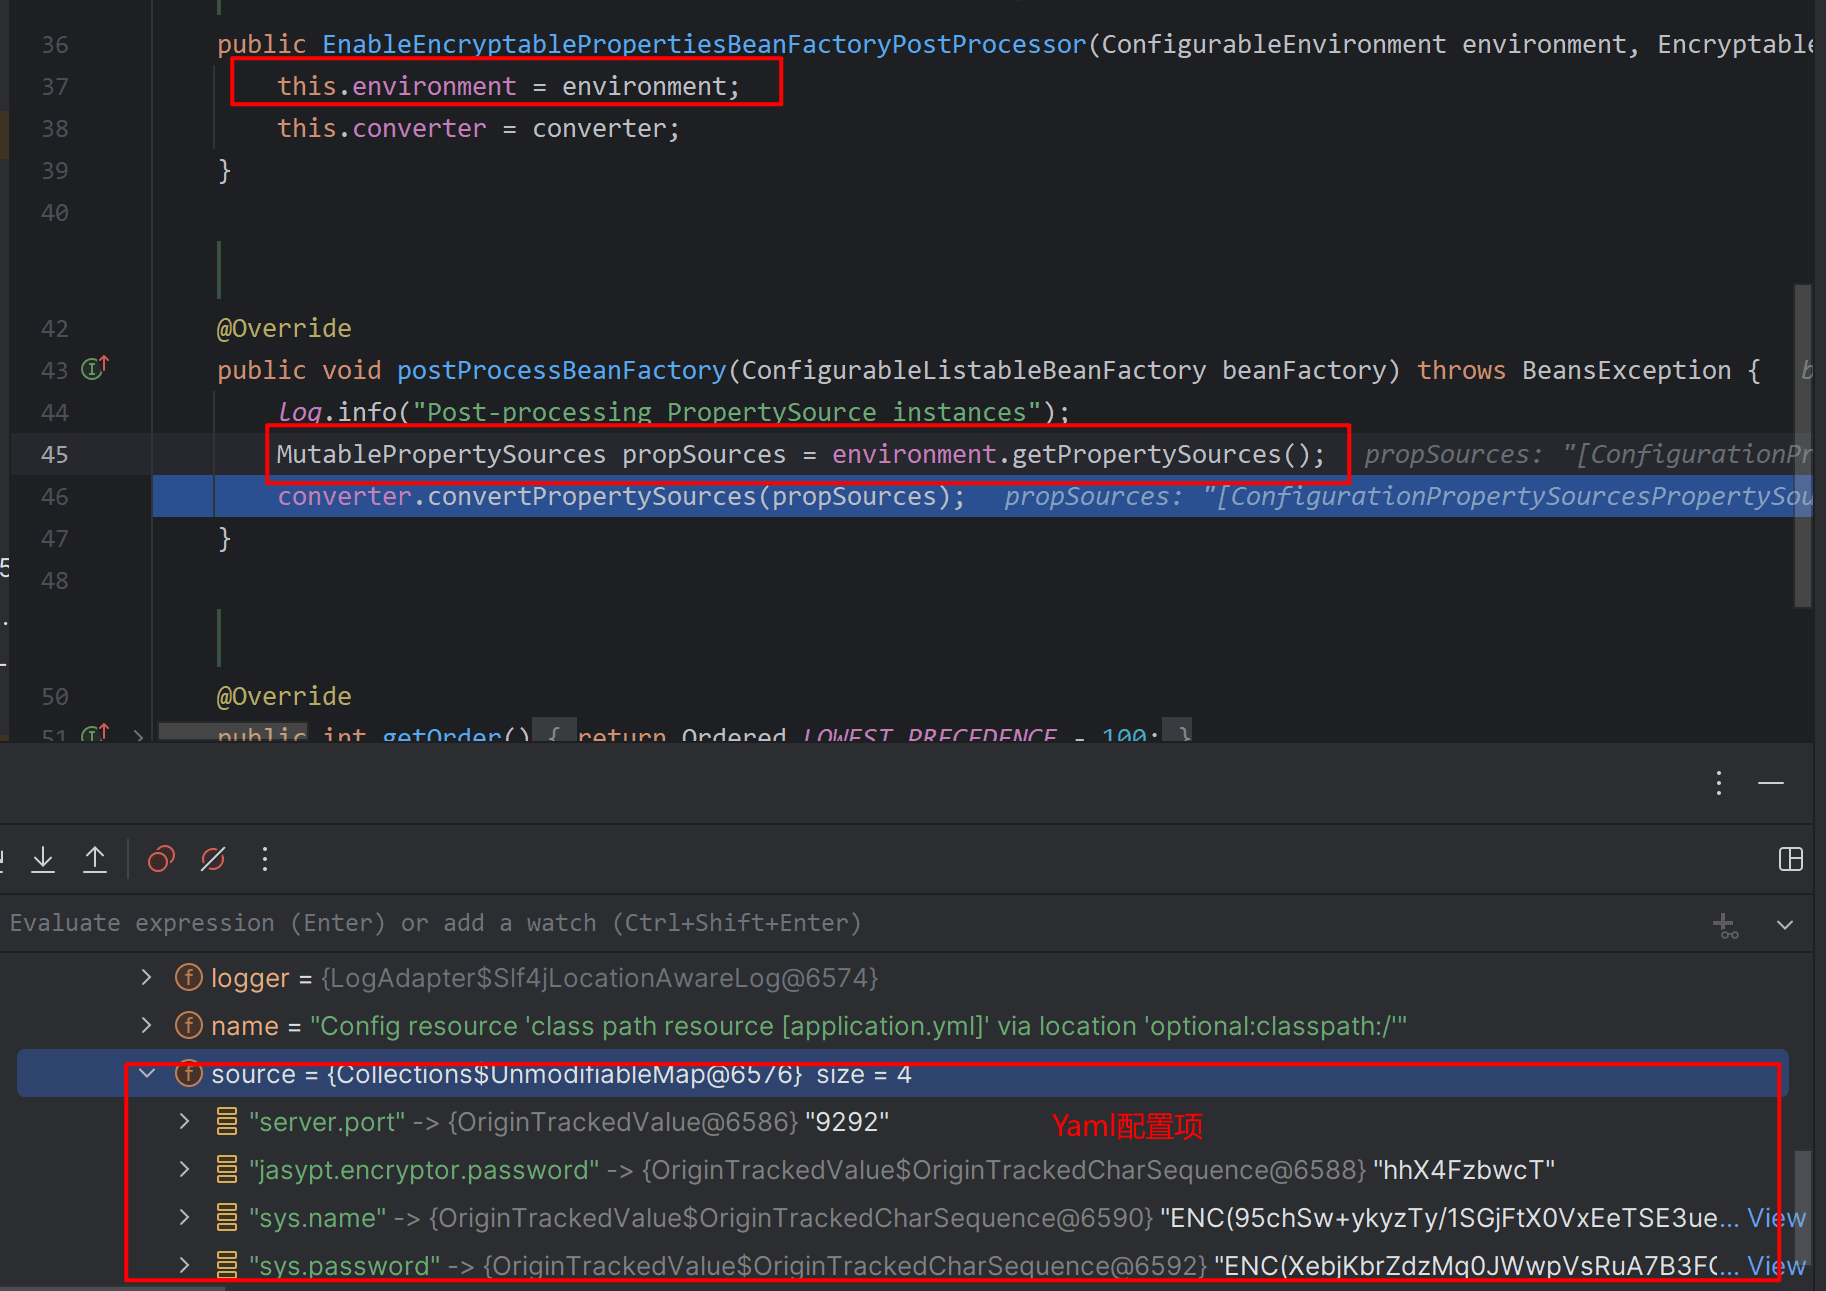Viewport: 1826px width, 1291px height.
Task: Expand the "server.port" map entry
Action: pos(185,1121)
